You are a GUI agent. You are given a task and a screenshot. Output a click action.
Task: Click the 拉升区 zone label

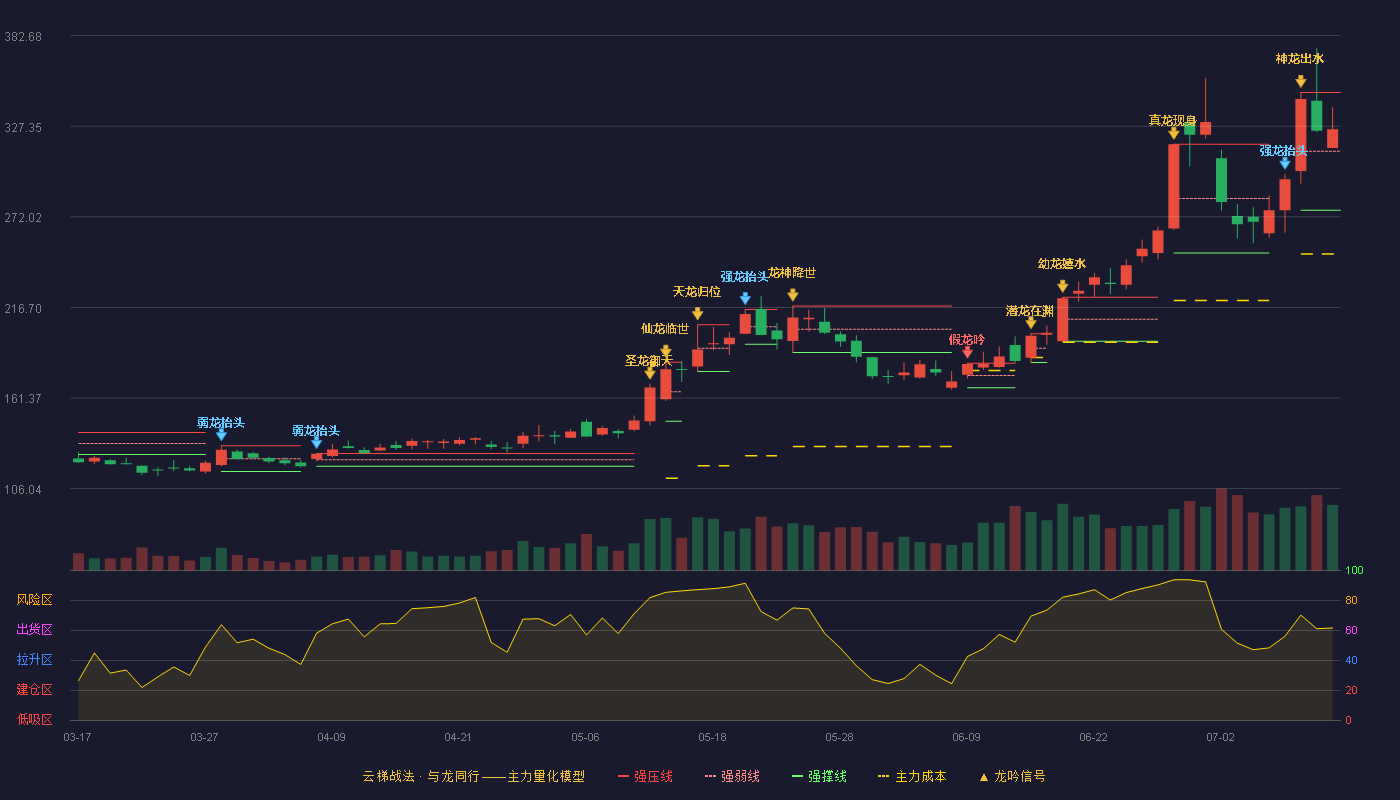[34, 660]
